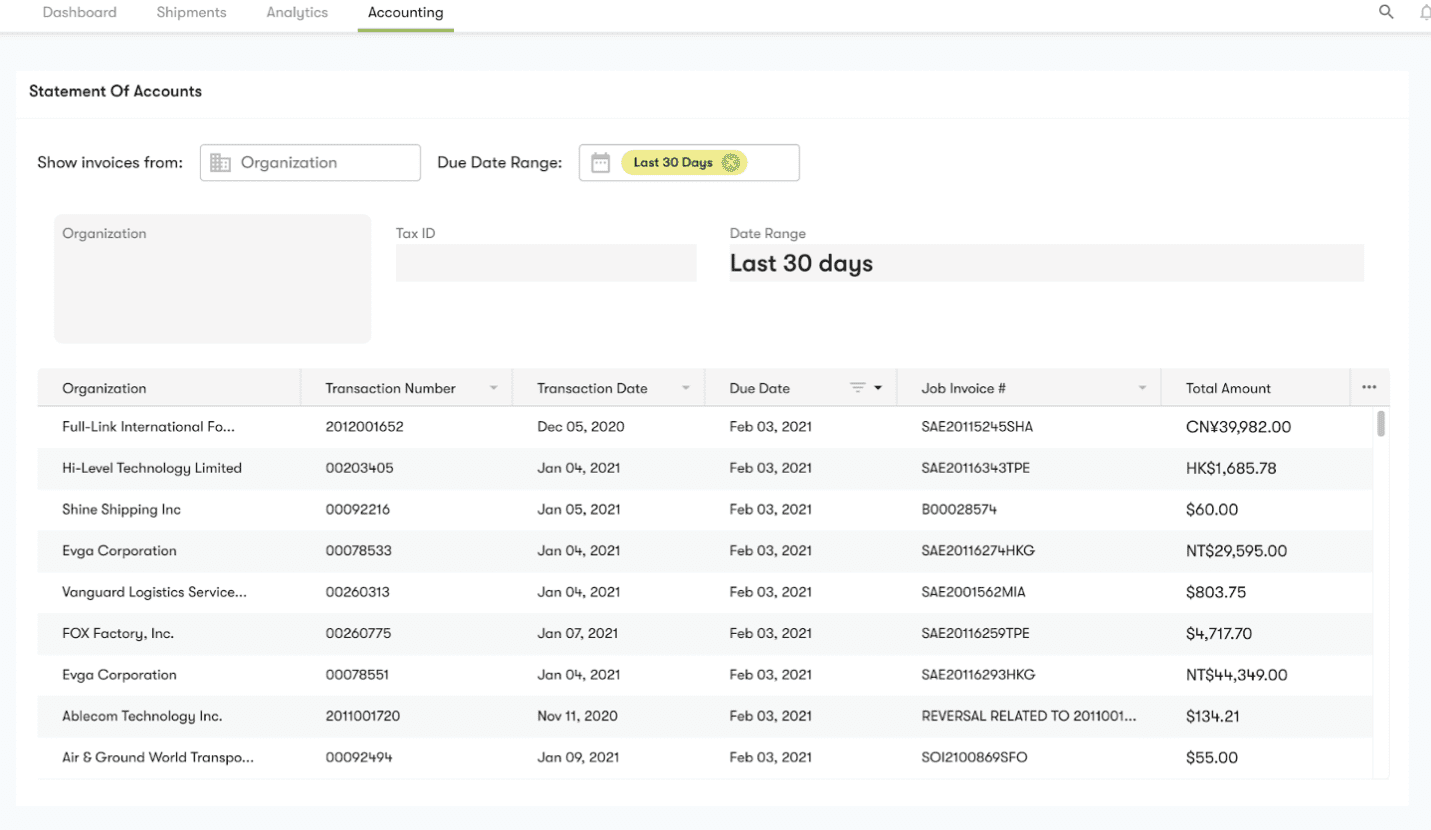This screenshot has width=1431, height=830.
Task: Click the filter lines icon on Due Date
Action: [x=857, y=388]
